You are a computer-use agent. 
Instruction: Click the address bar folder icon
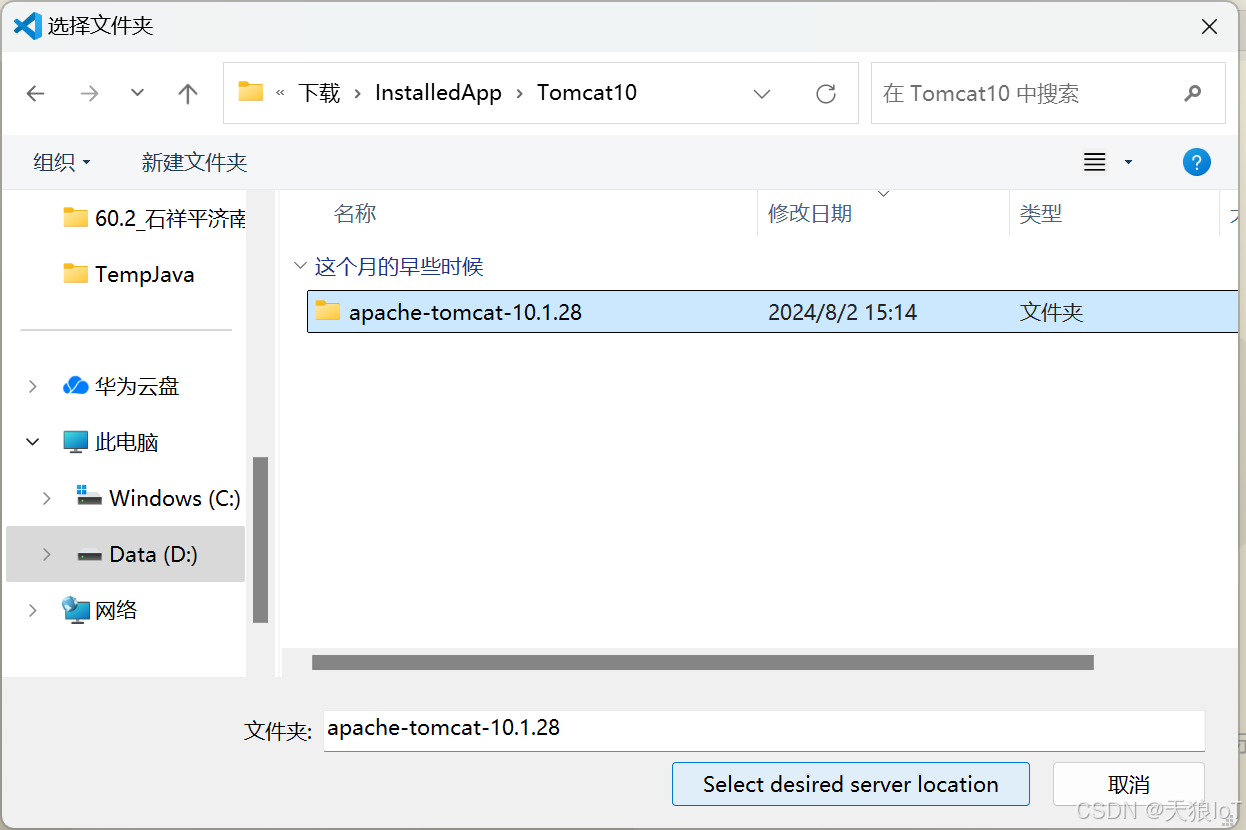point(251,92)
